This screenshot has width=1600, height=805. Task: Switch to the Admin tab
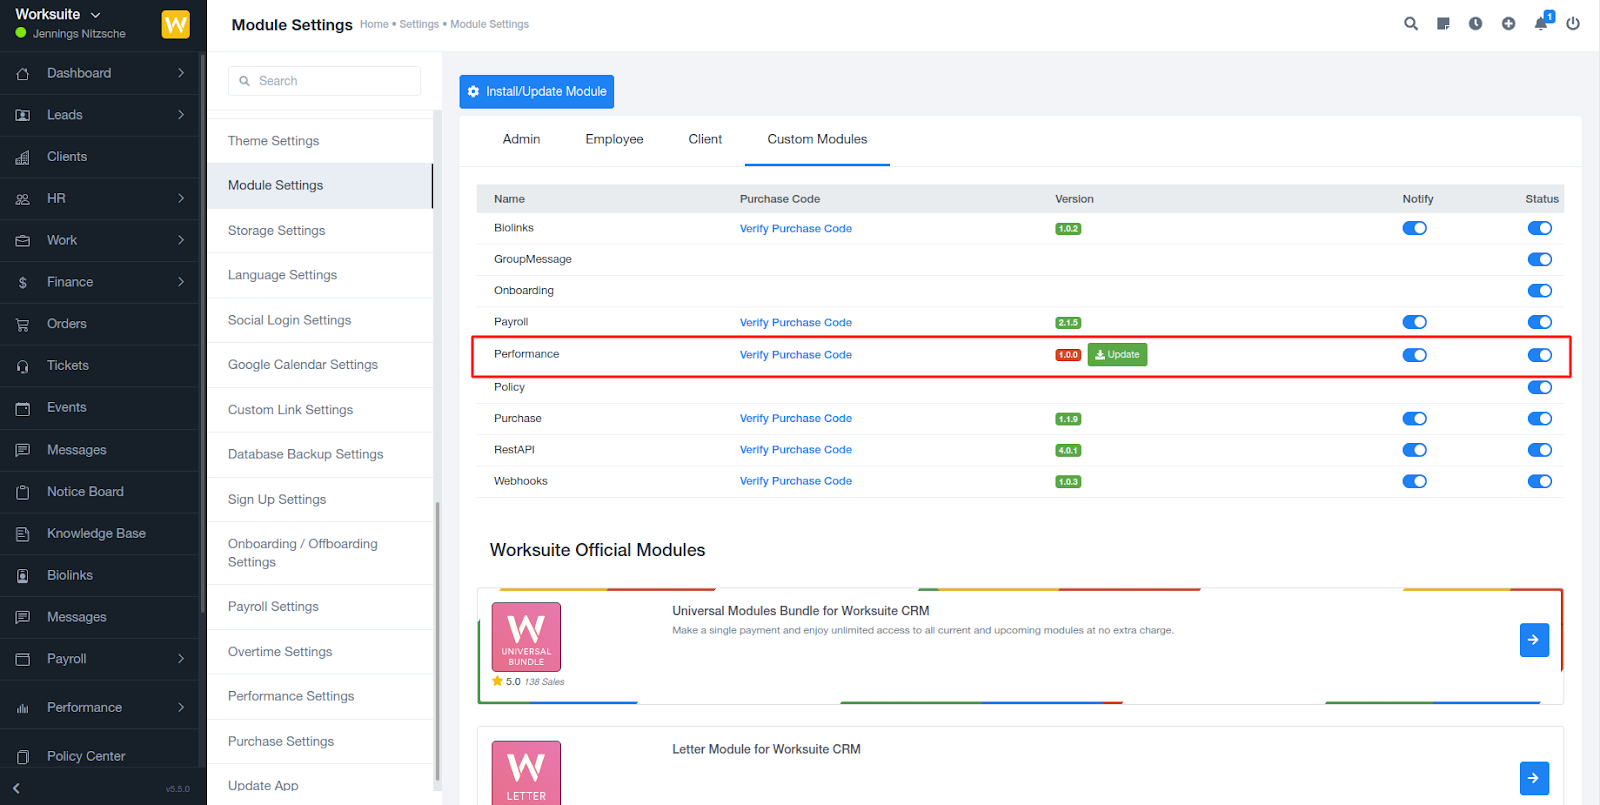click(x=521, y=139)
